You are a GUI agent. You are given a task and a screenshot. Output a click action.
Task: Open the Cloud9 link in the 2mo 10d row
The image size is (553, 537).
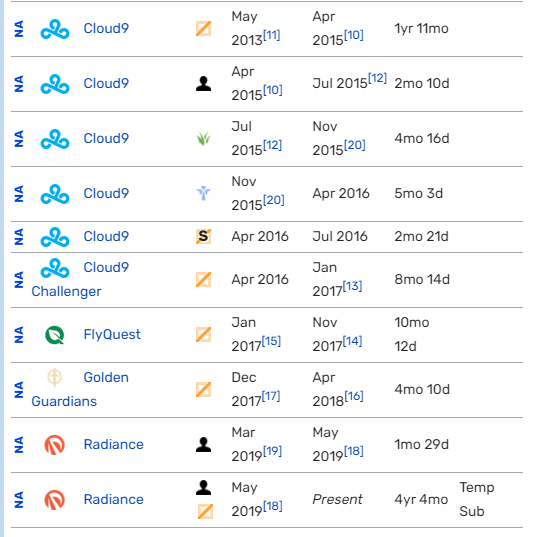[x=106, y=84]
